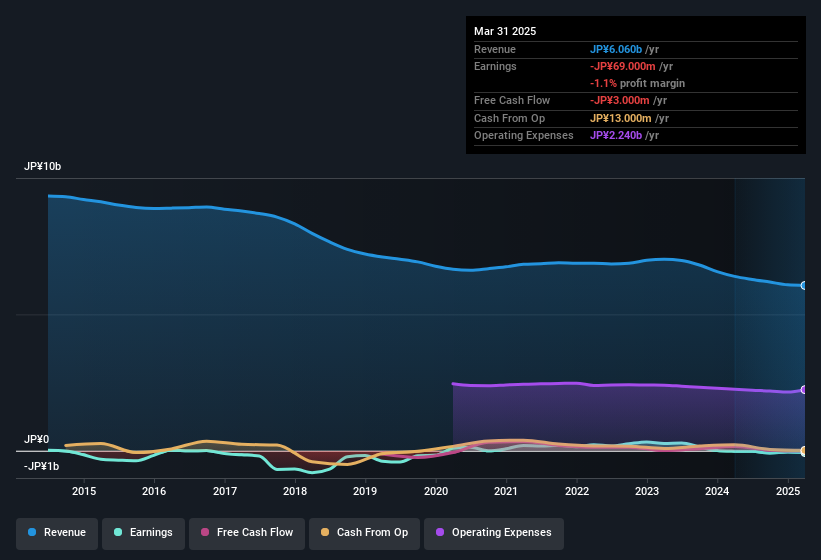
Task: Click the 2019 x-axis label
Action: click(365, 491)
